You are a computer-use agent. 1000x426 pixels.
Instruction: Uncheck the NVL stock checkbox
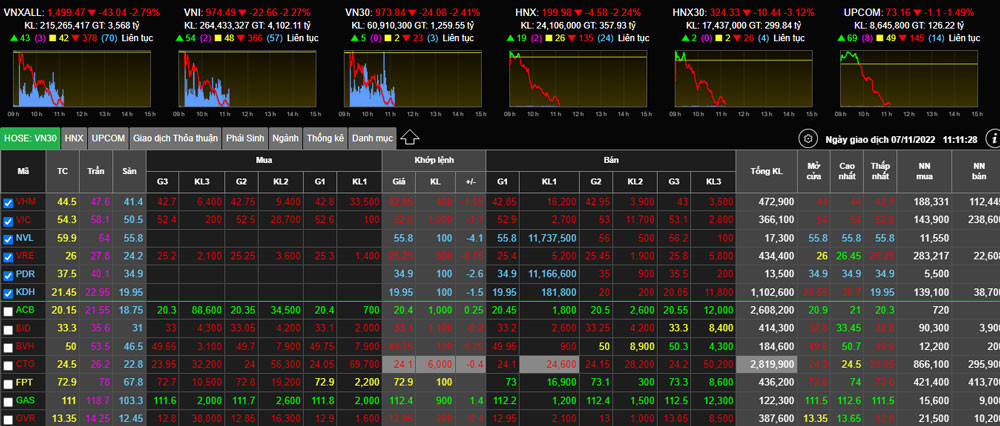(8, 238)
